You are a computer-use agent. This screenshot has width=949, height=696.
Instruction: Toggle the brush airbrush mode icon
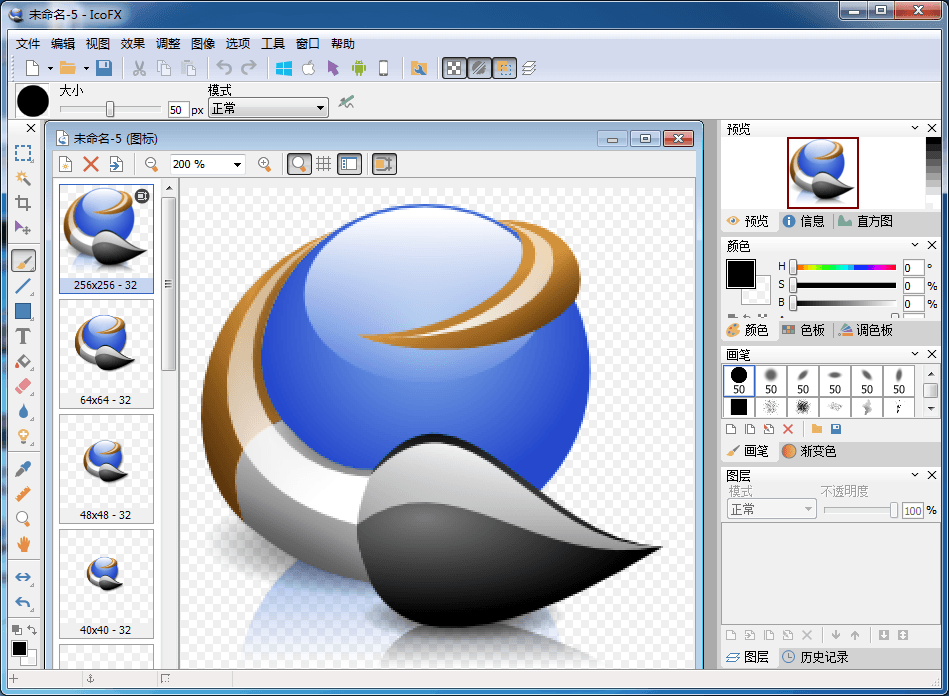pyautogui.click(x=346, y=102)
